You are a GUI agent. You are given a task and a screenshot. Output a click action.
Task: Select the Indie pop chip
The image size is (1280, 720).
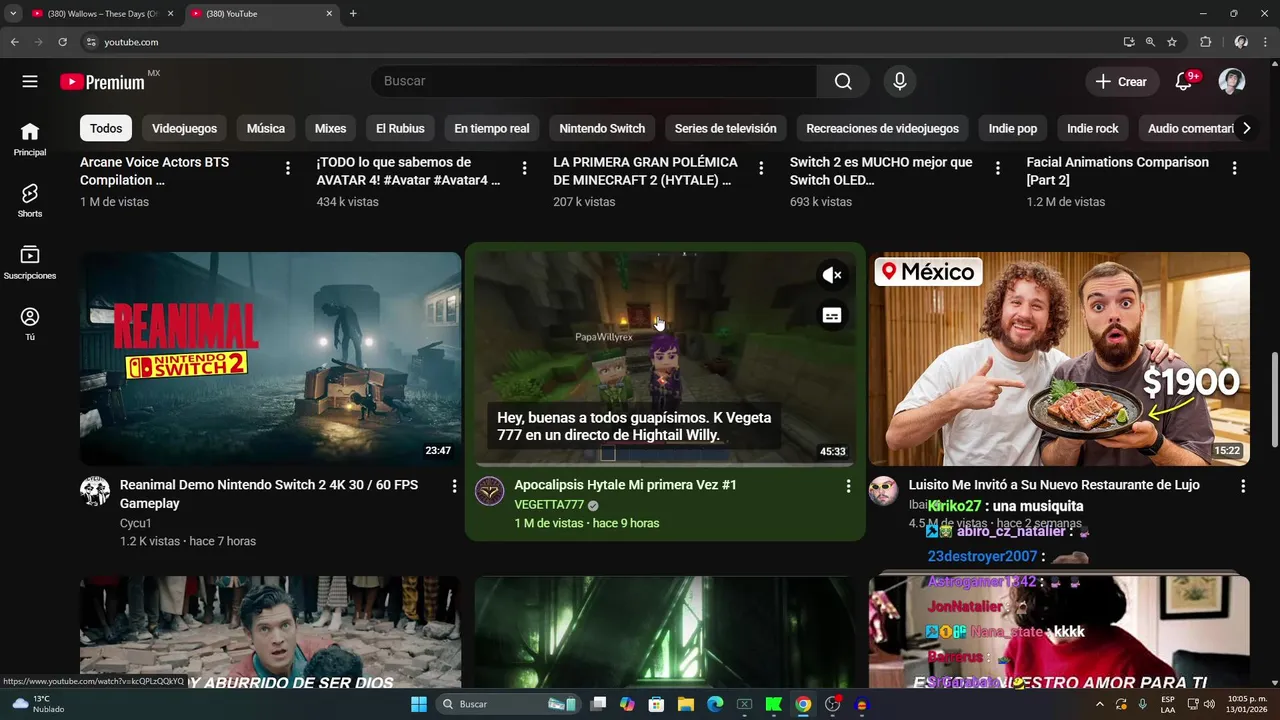click(1013, 128)
